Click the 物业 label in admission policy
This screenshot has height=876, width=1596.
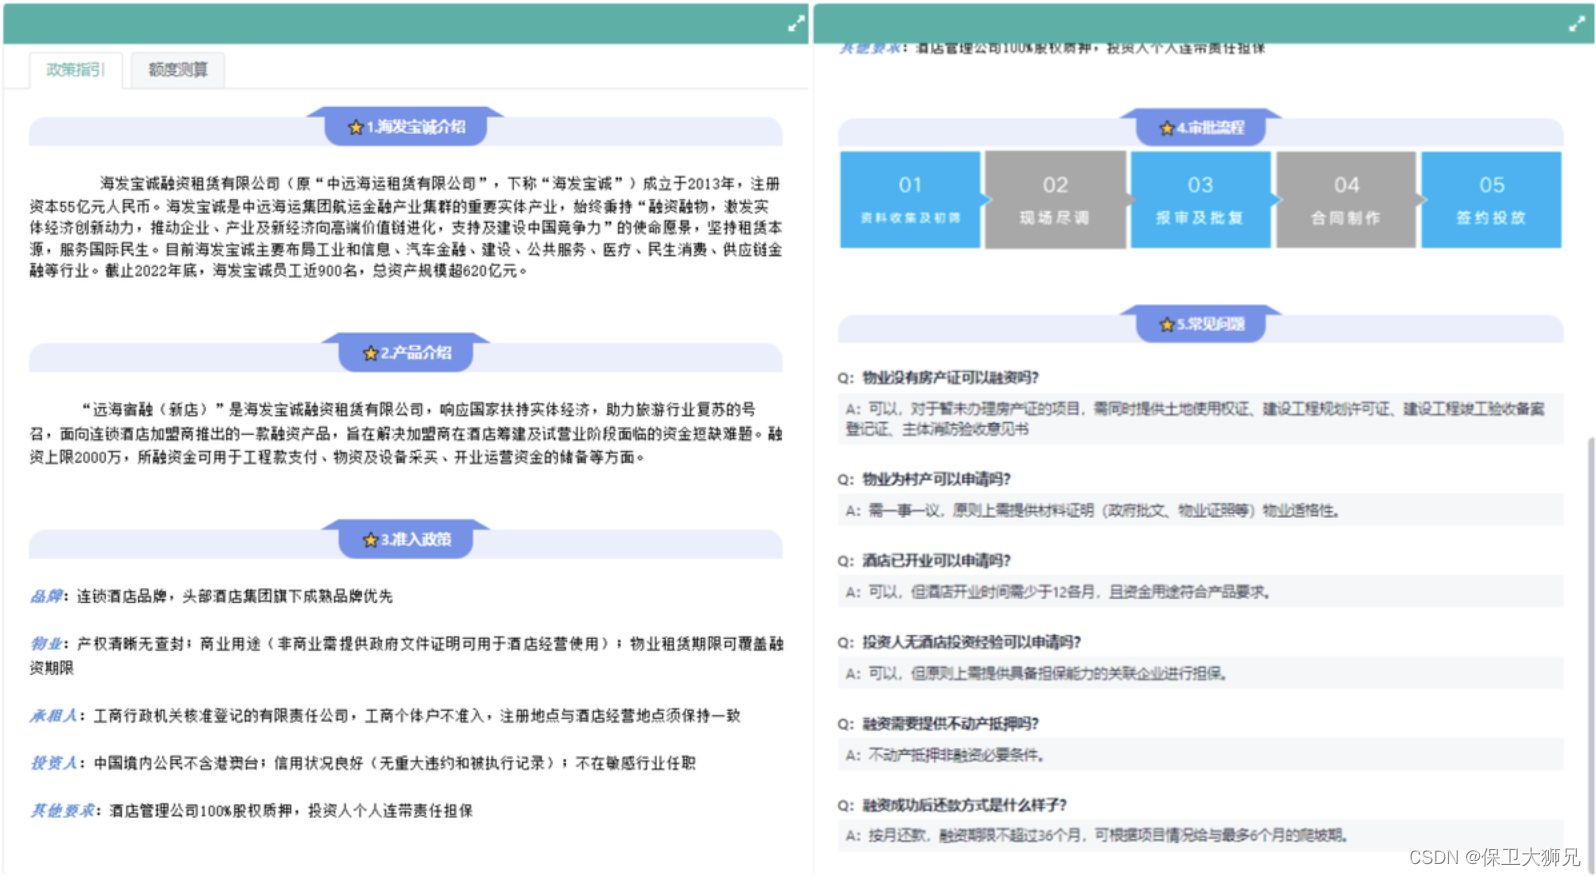click(46, 643)
